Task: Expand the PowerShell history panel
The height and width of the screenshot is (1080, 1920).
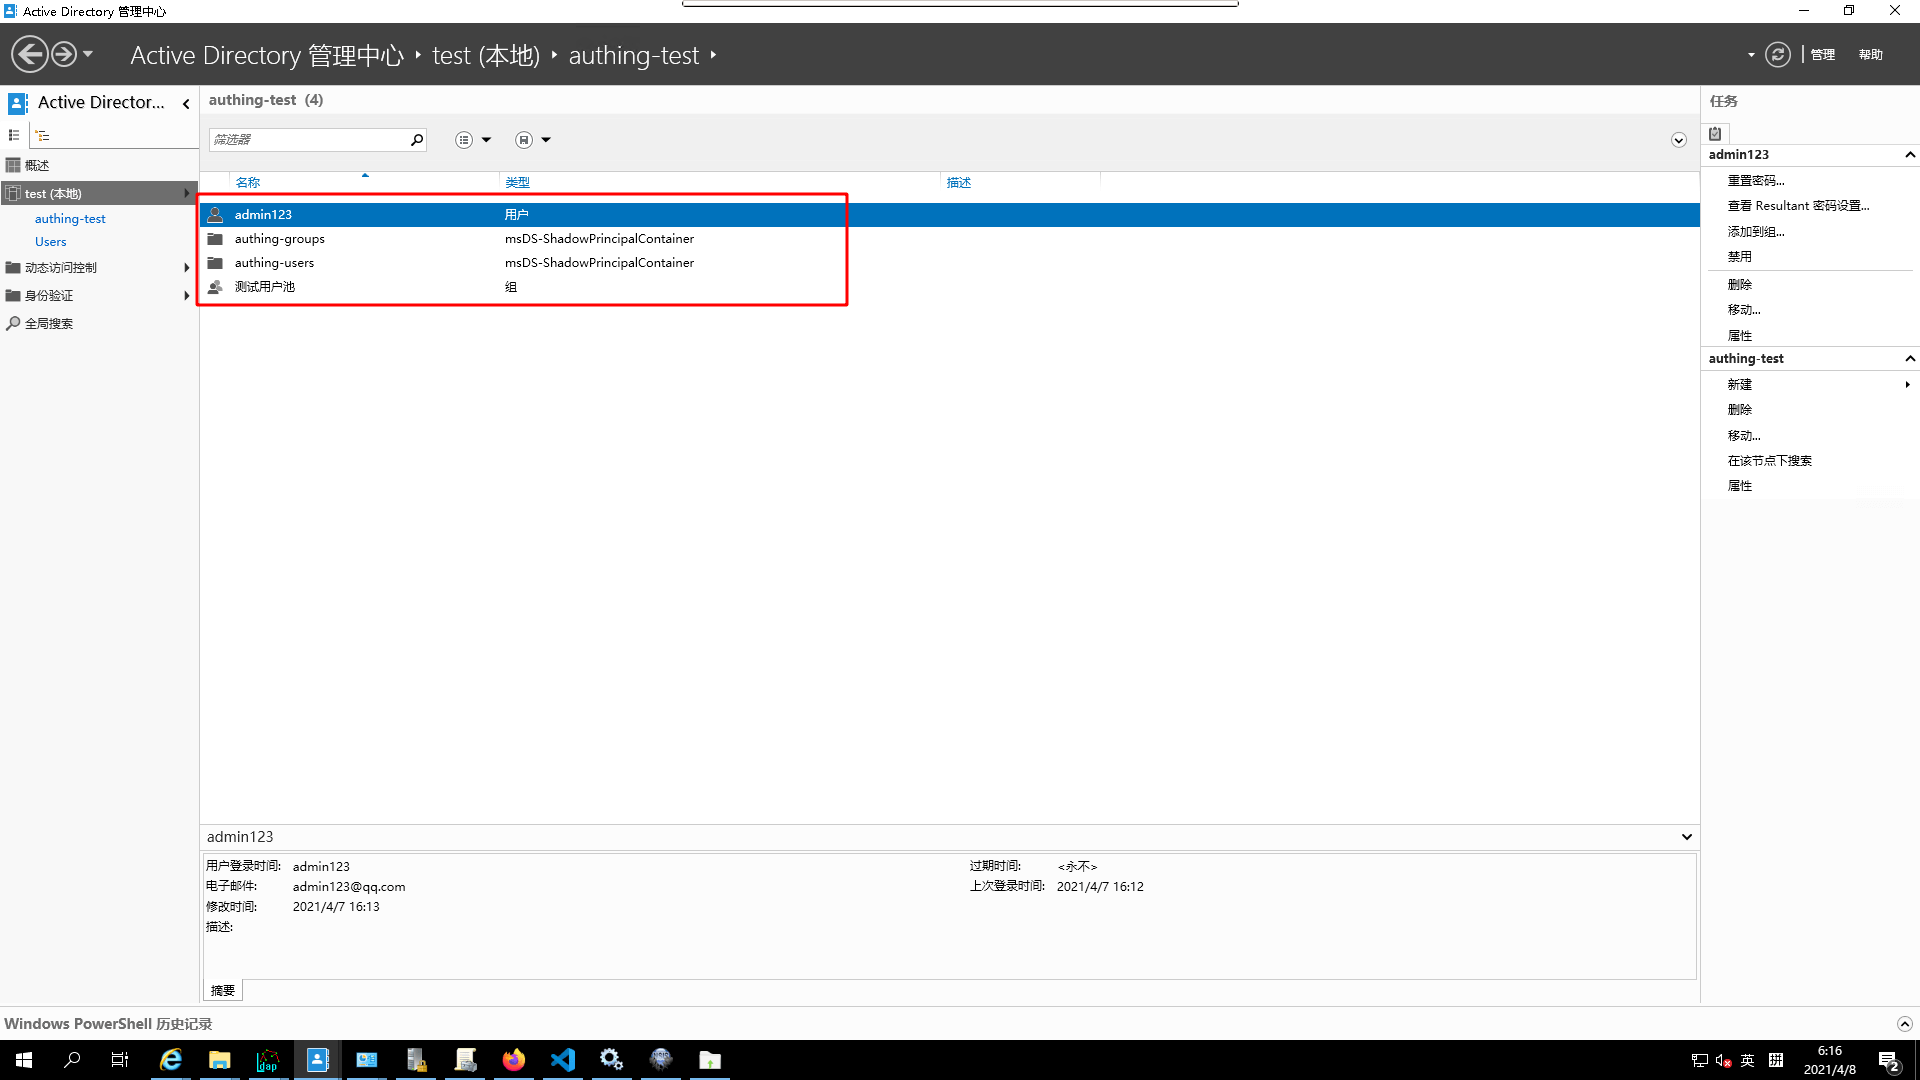Action: 1904,1024
